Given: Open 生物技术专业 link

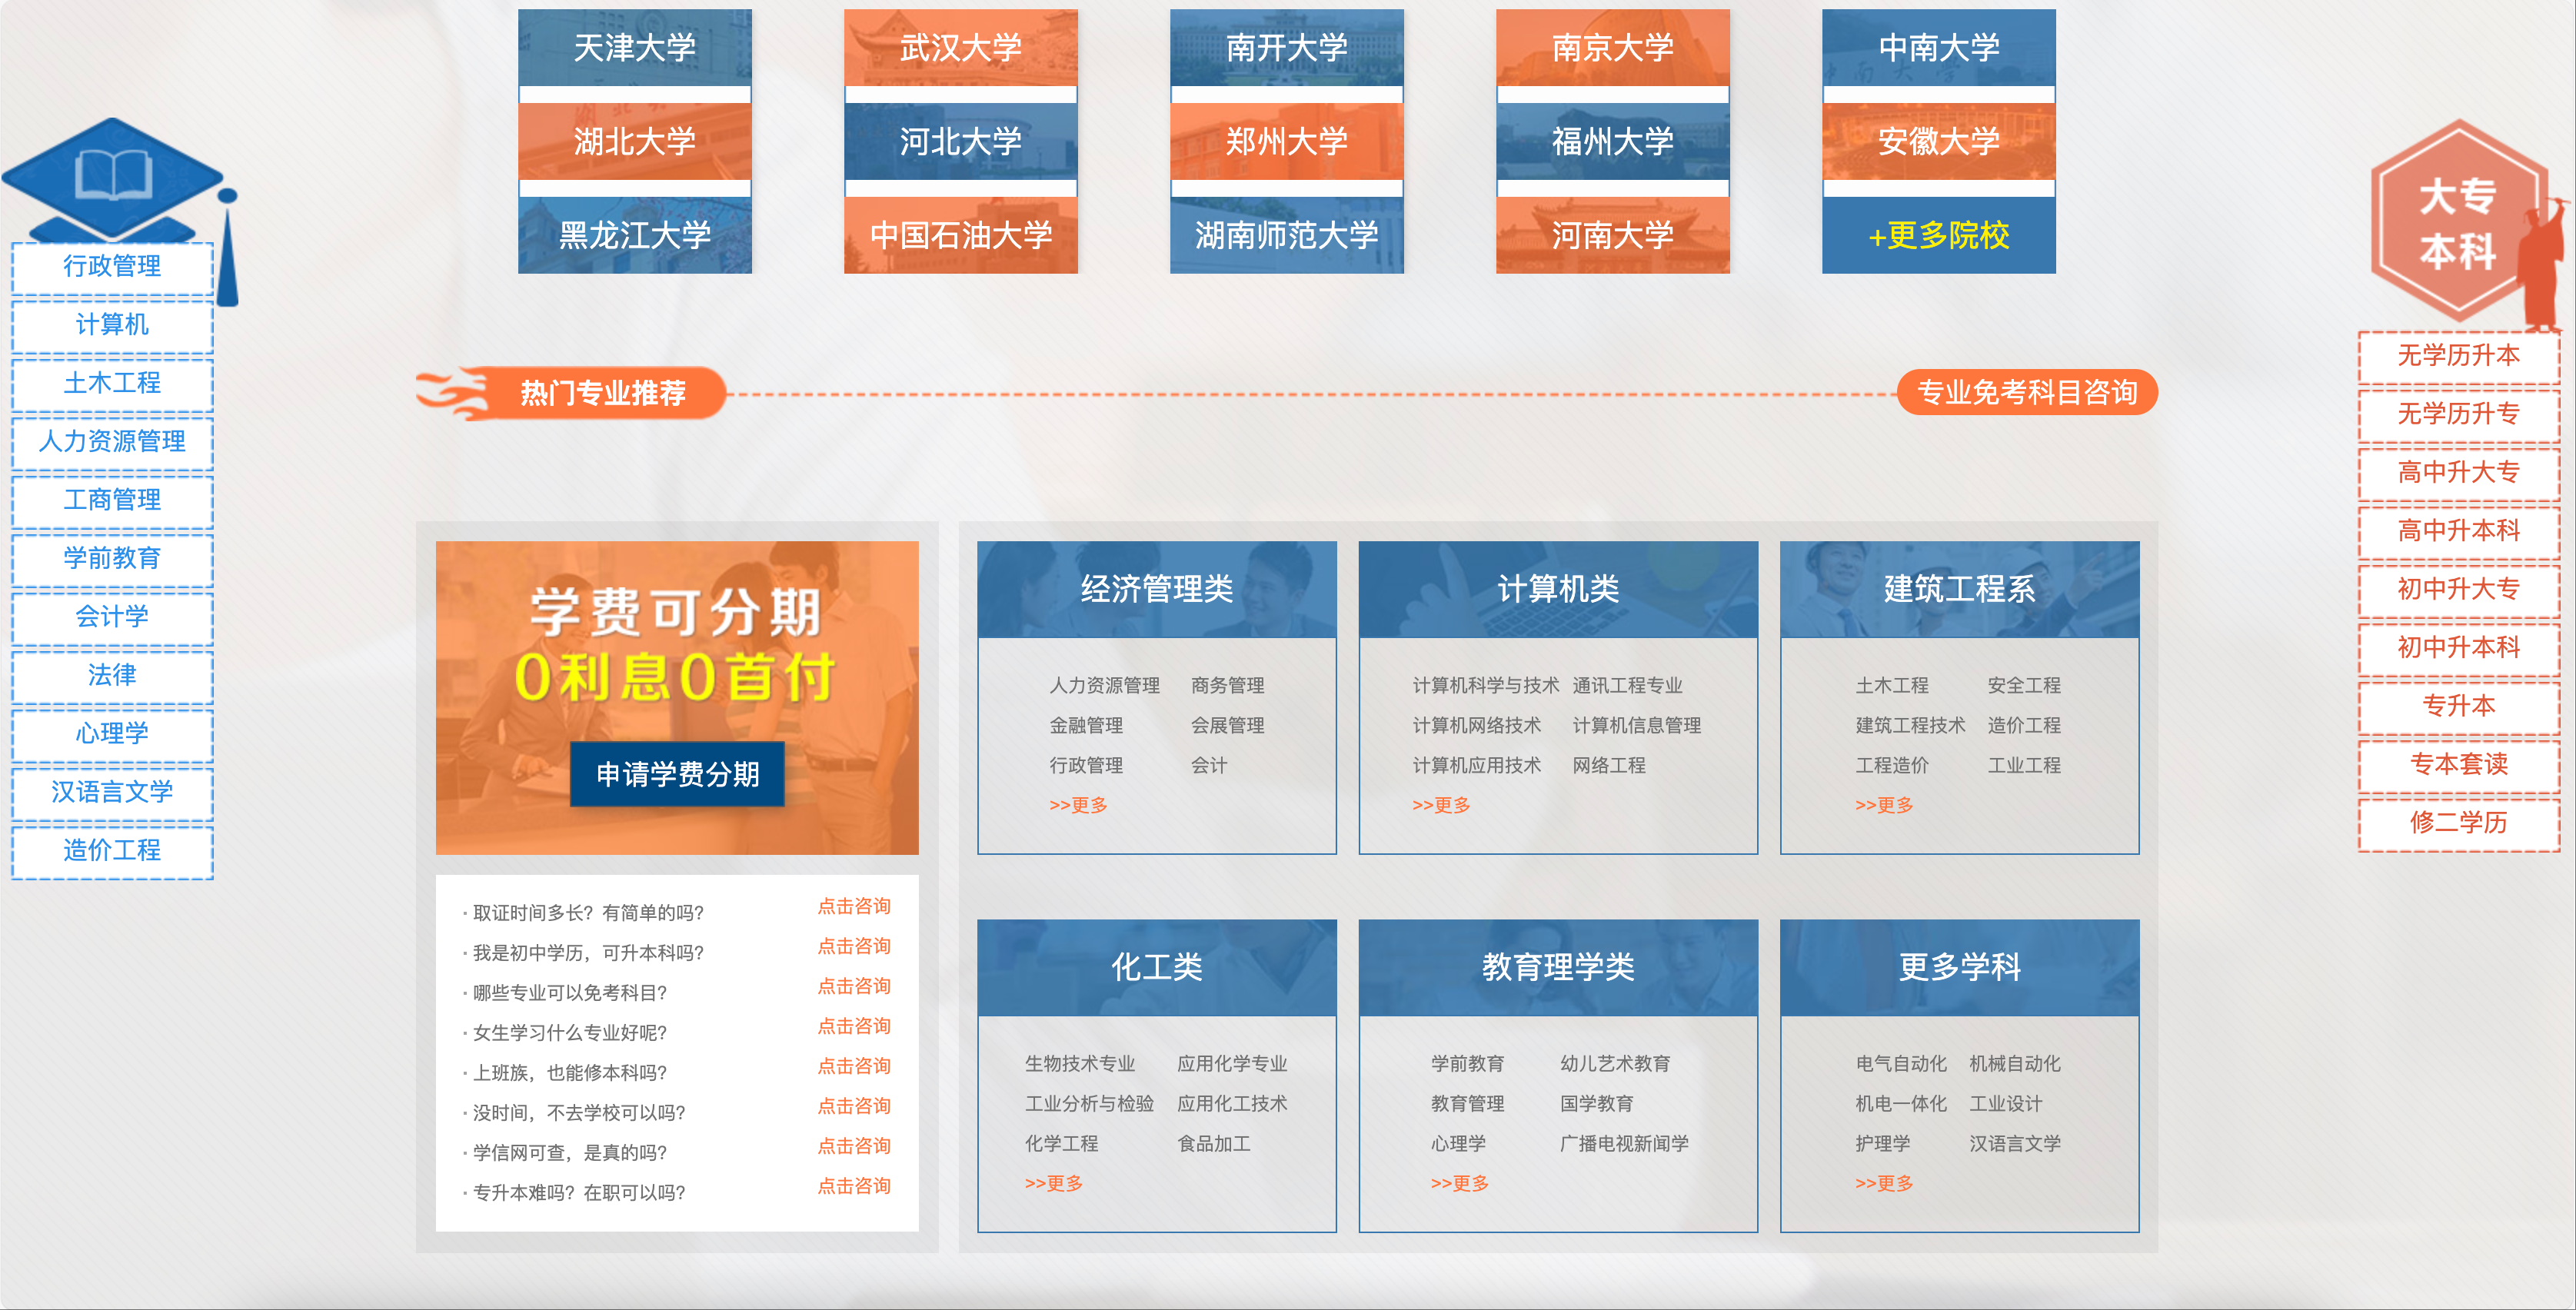Looking at the screenshot, I should pyautogui.click(x=1080, y=1064).
